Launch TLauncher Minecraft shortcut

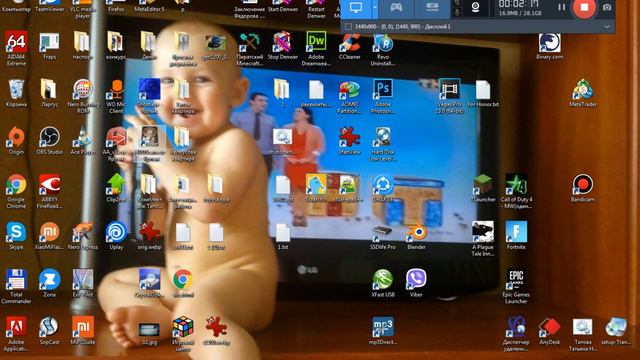(x=483, y=188)
